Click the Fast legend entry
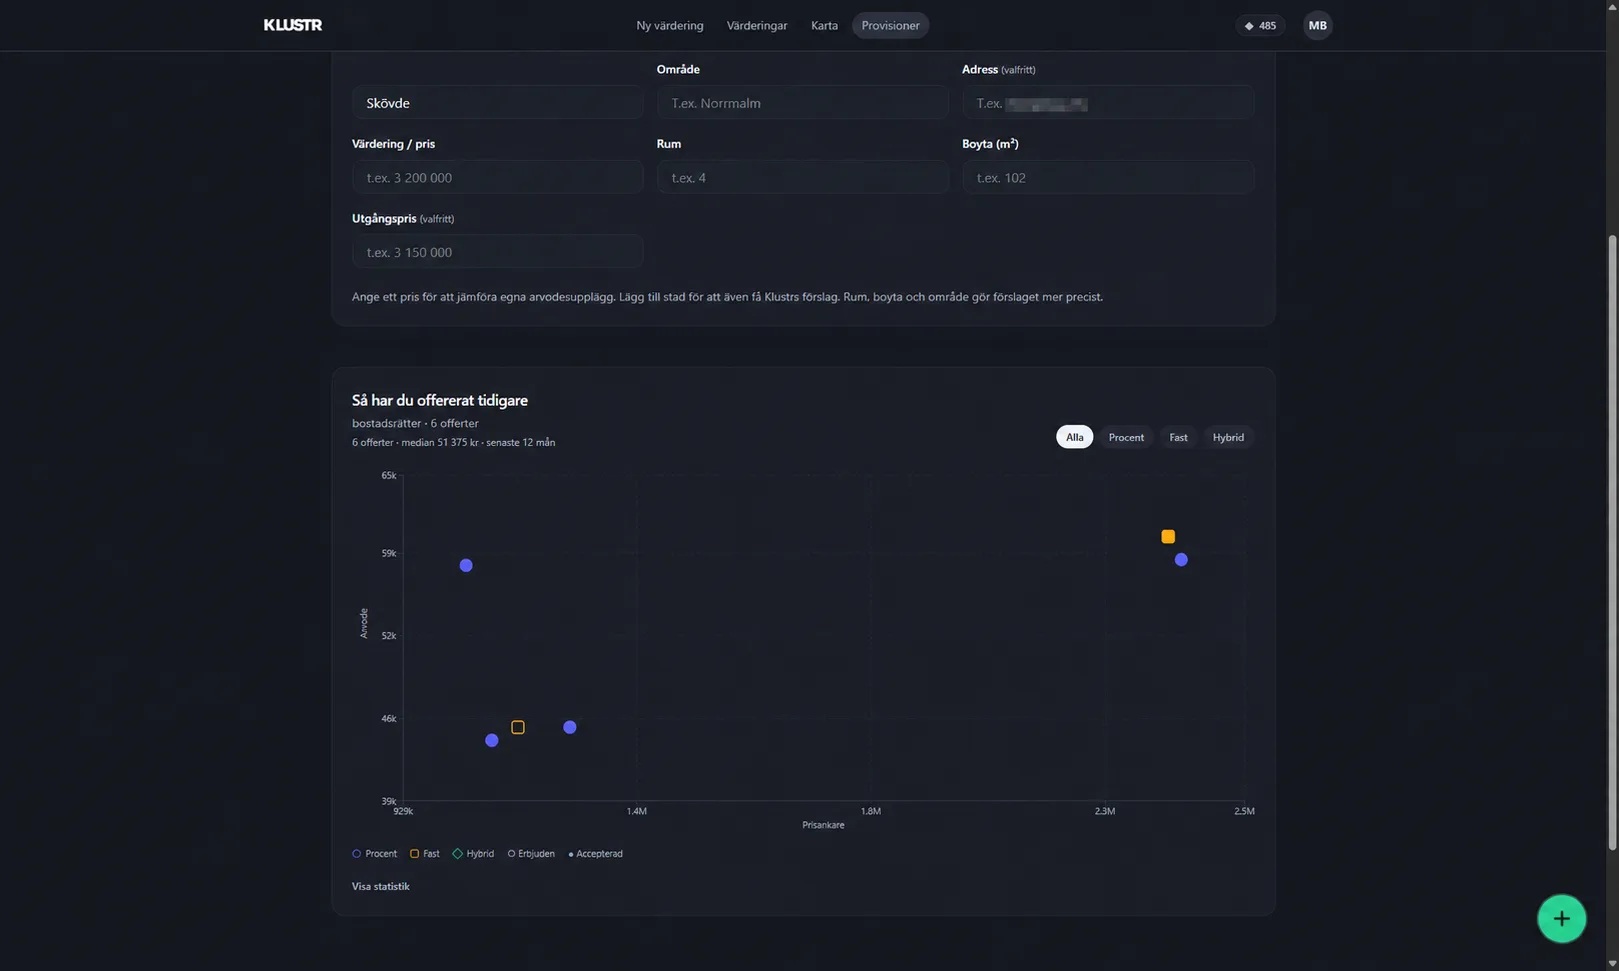This screenshot has height=971, width=1619. [x=424, y=854]
